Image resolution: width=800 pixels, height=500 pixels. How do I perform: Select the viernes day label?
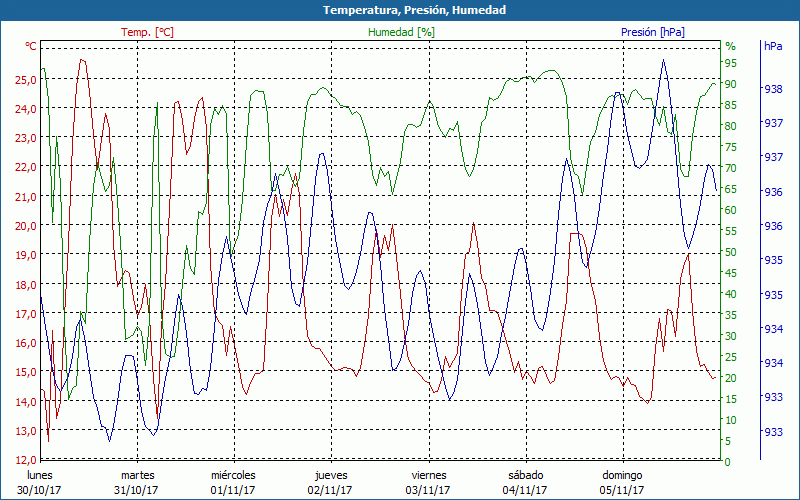[x=428, y=475]
